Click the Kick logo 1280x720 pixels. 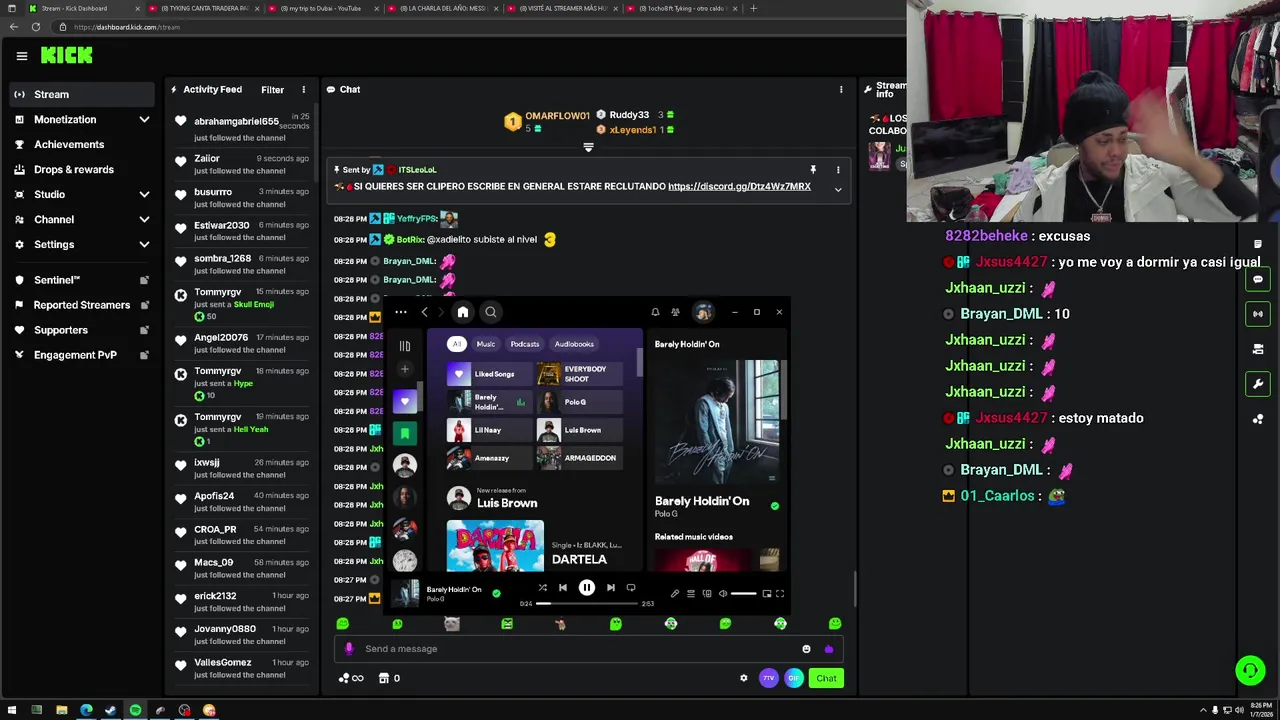pos(67,56)
